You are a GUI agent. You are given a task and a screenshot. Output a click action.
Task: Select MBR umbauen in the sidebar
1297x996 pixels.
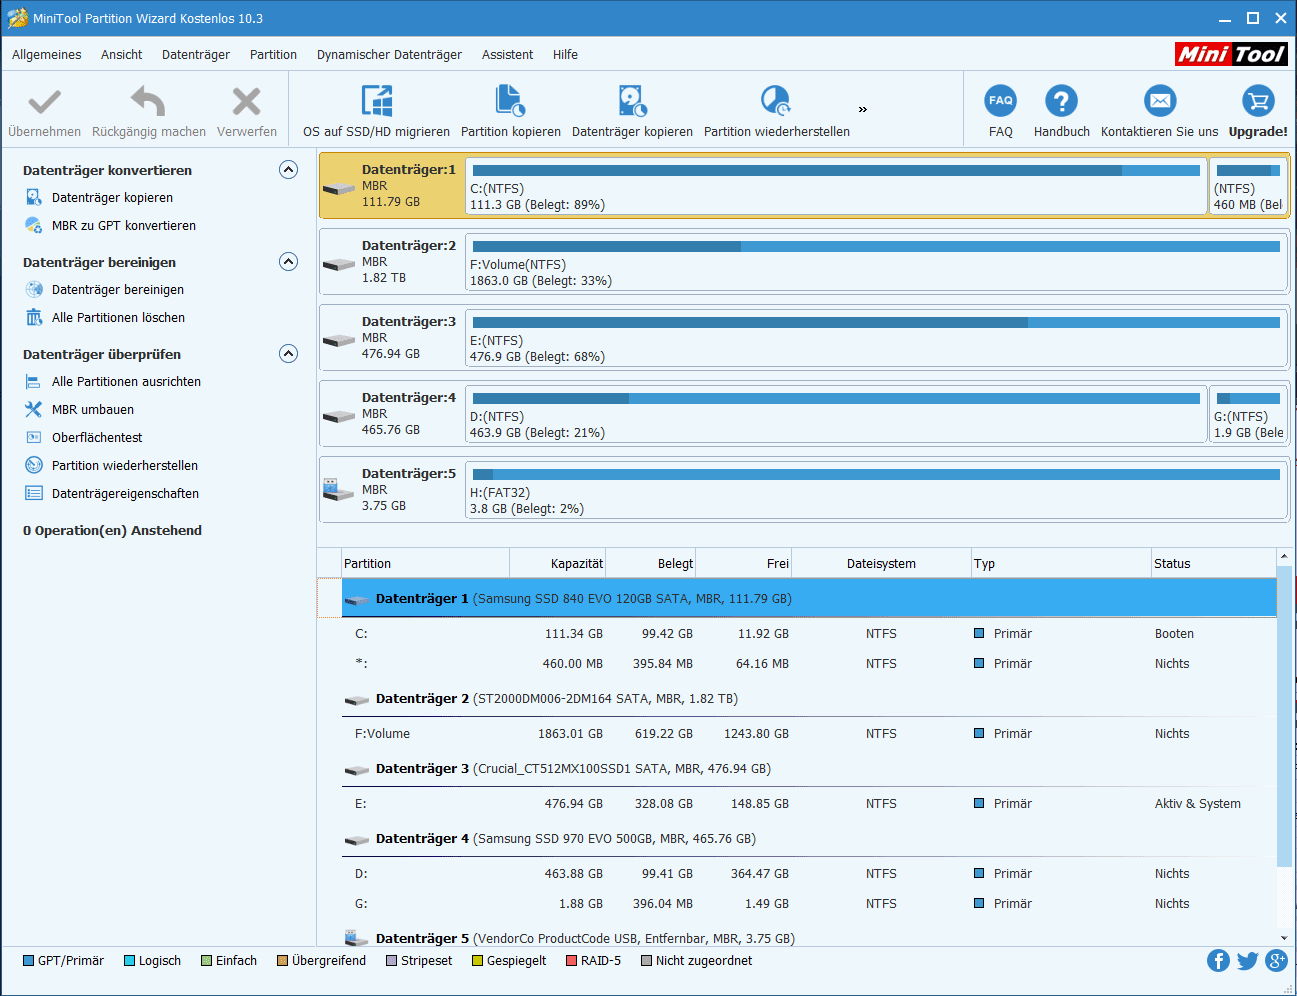pos(93,410)
